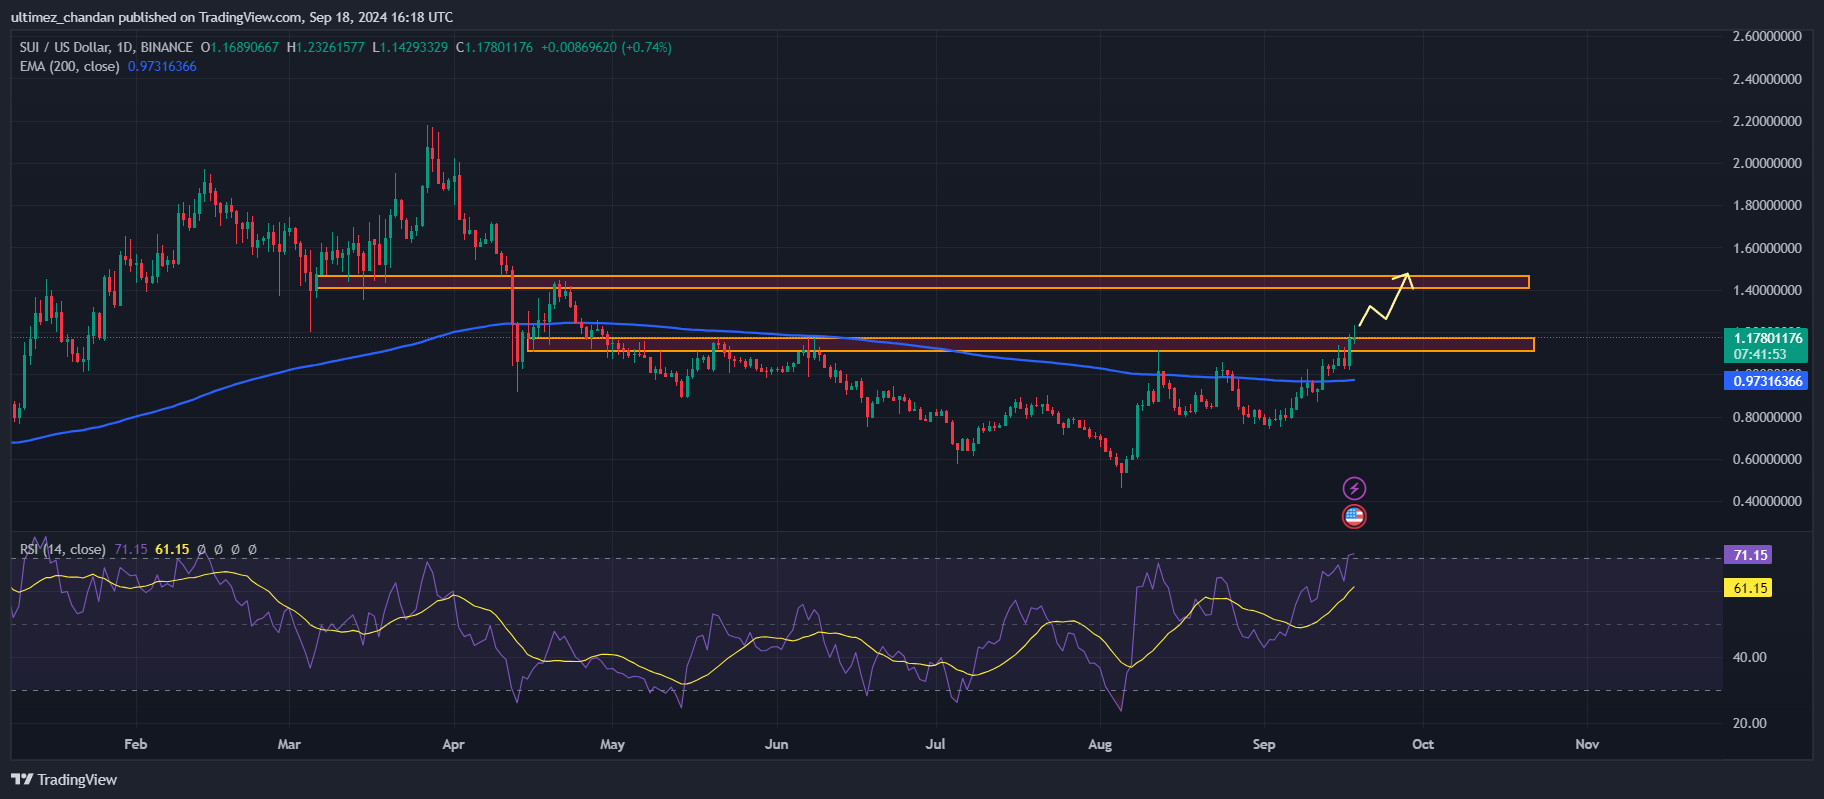This screenshot has width=1824, height=799.
Task: Click the 1.80000000 price axis label
Action: pos(1767,205)
